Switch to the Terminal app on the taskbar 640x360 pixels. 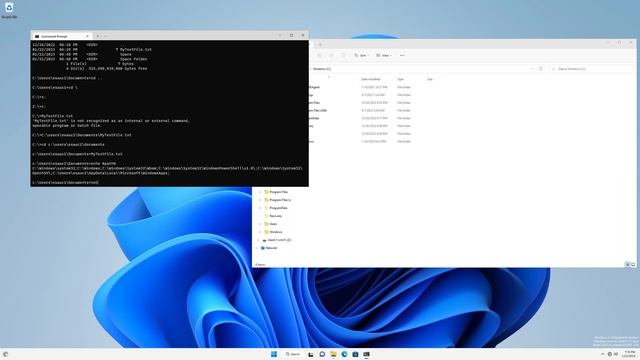click(367, 354)
